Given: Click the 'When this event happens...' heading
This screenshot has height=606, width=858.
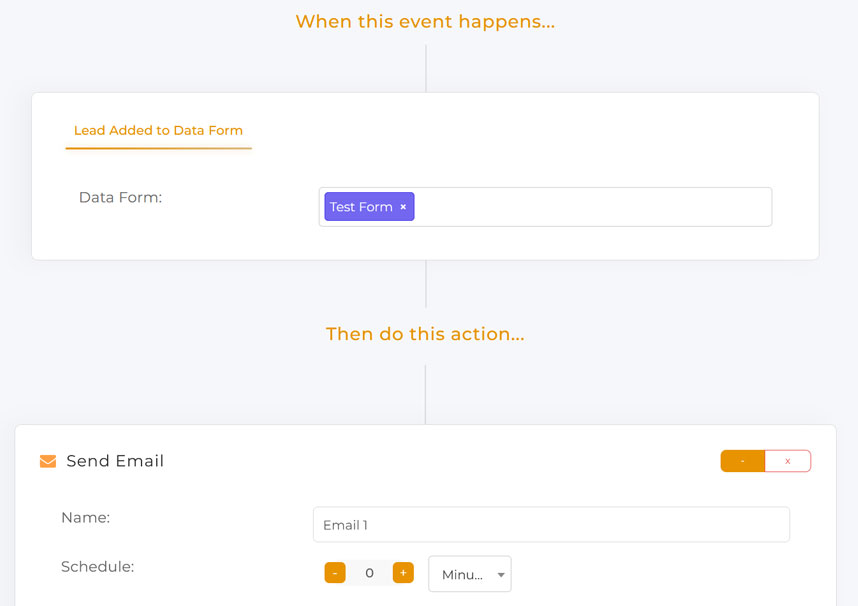Looking at the screenshot, I should 425,22.
